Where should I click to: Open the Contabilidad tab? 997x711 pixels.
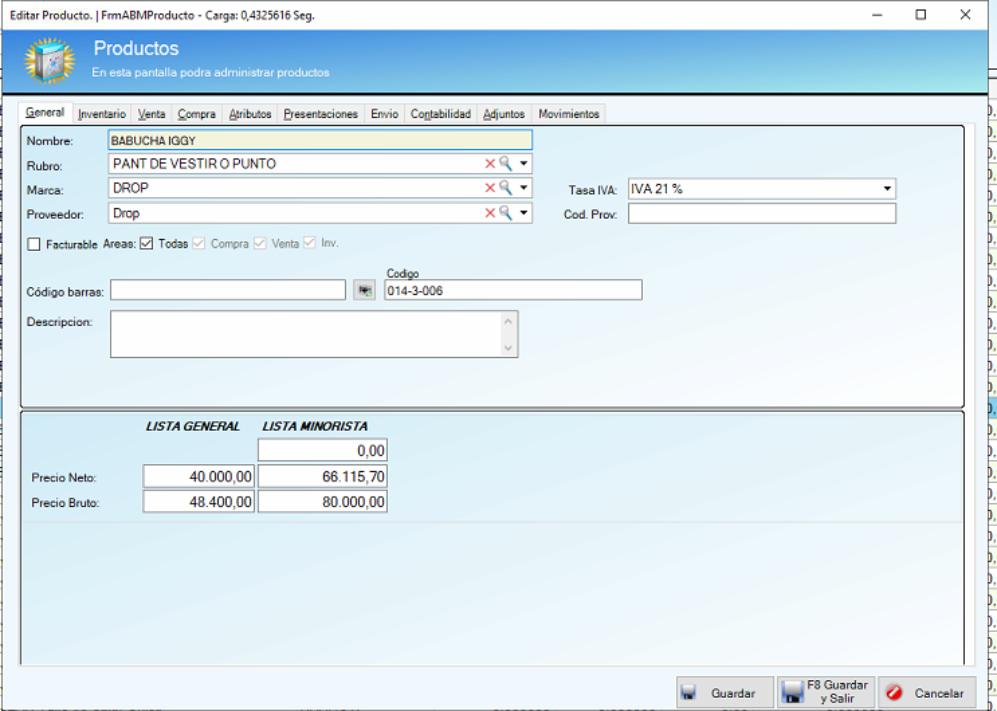tap(441, 114)
